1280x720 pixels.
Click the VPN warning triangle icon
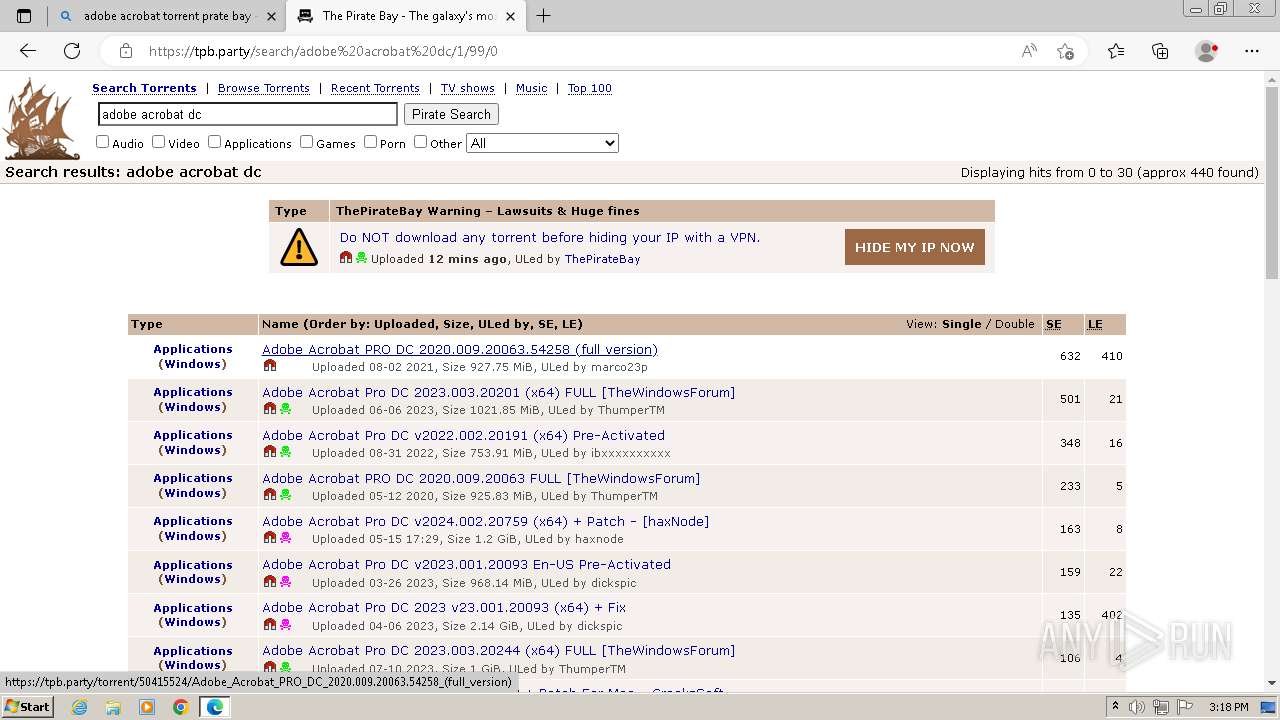click(x=299, y=247)
